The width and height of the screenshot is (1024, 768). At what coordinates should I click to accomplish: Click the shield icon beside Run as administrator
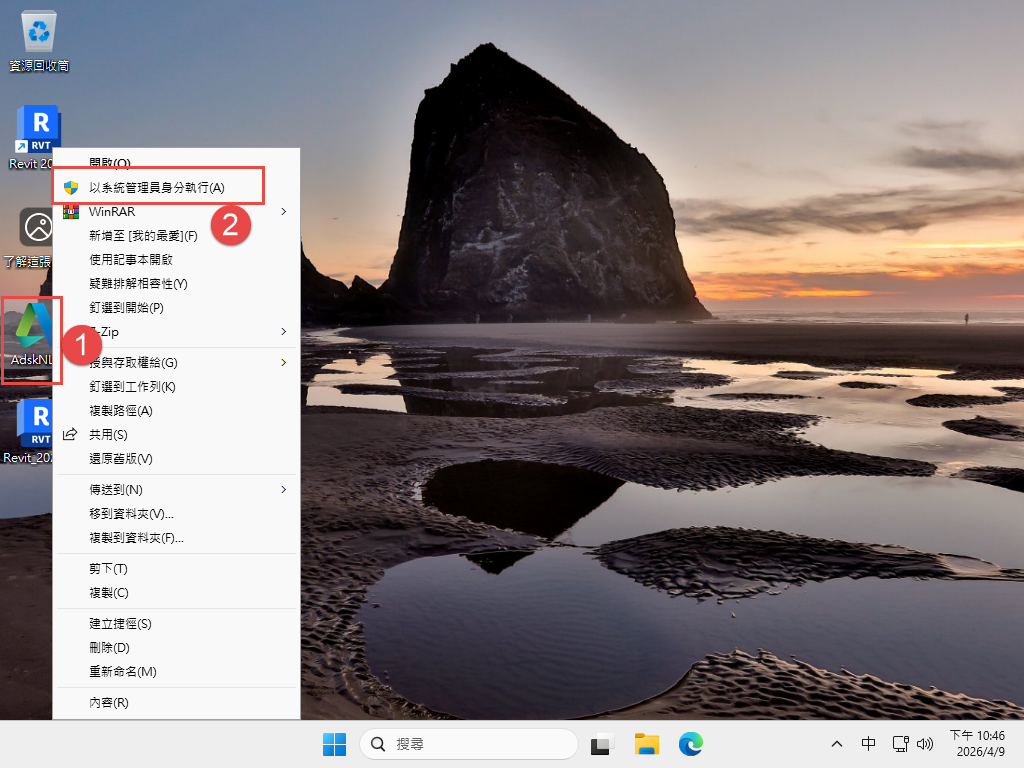pyautogui.click(x=71, y=188)
